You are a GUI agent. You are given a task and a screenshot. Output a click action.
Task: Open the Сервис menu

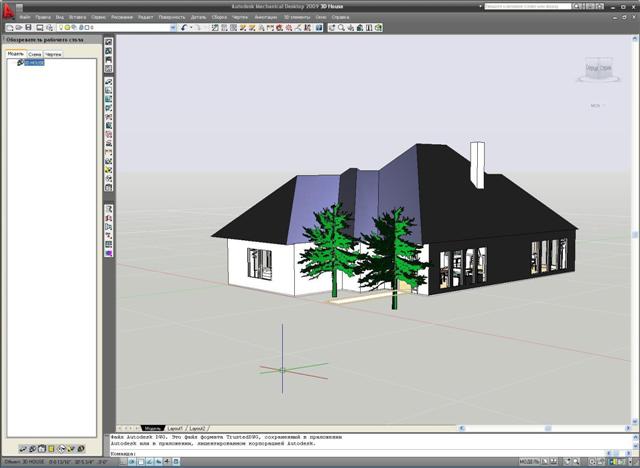98,17
